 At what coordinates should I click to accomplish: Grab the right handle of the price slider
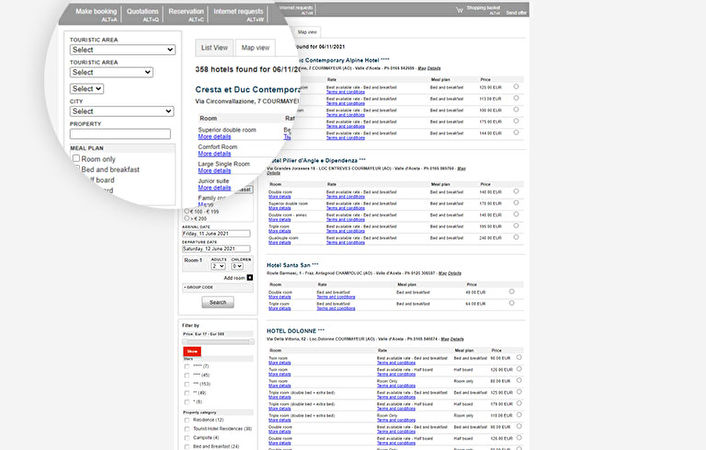(x=251, y=342)
